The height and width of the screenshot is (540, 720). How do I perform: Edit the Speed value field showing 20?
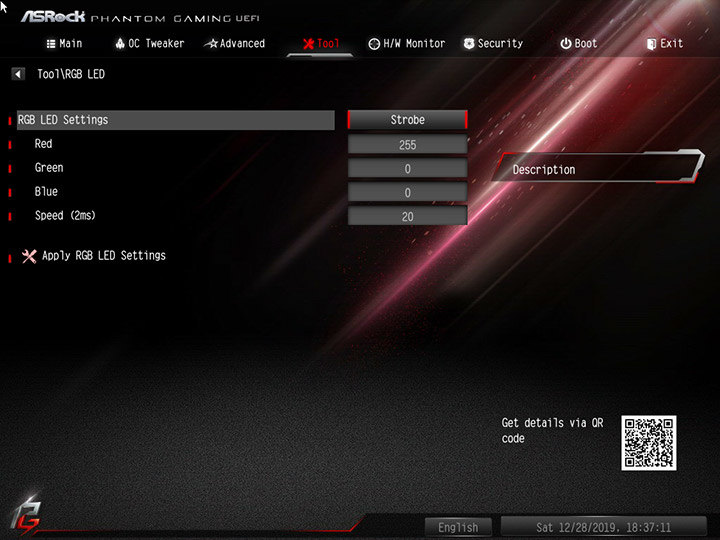407,216
